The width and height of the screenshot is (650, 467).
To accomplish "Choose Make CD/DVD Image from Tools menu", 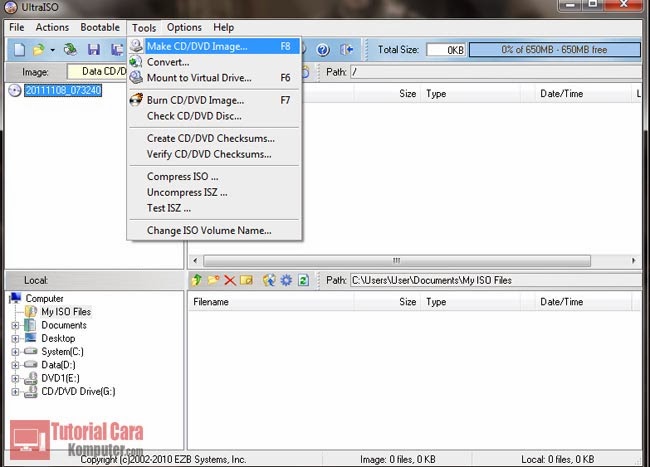I will click(x=214, y=46).
